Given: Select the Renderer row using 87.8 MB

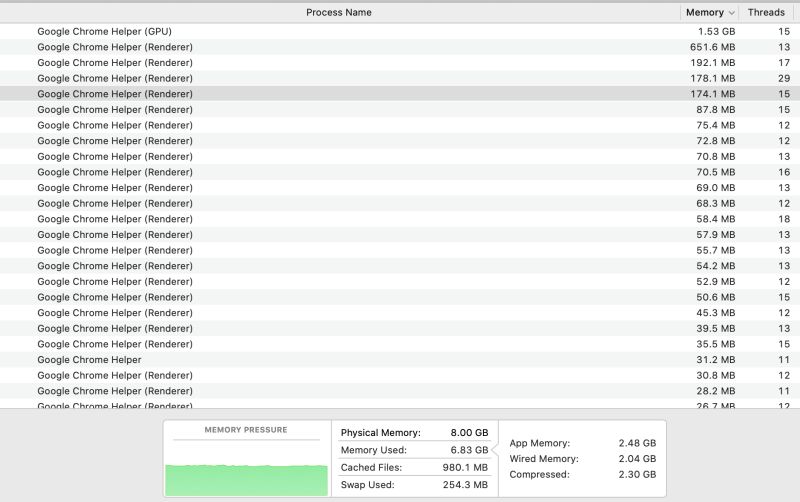Looking at the screenshot, I should coord(400,110).
